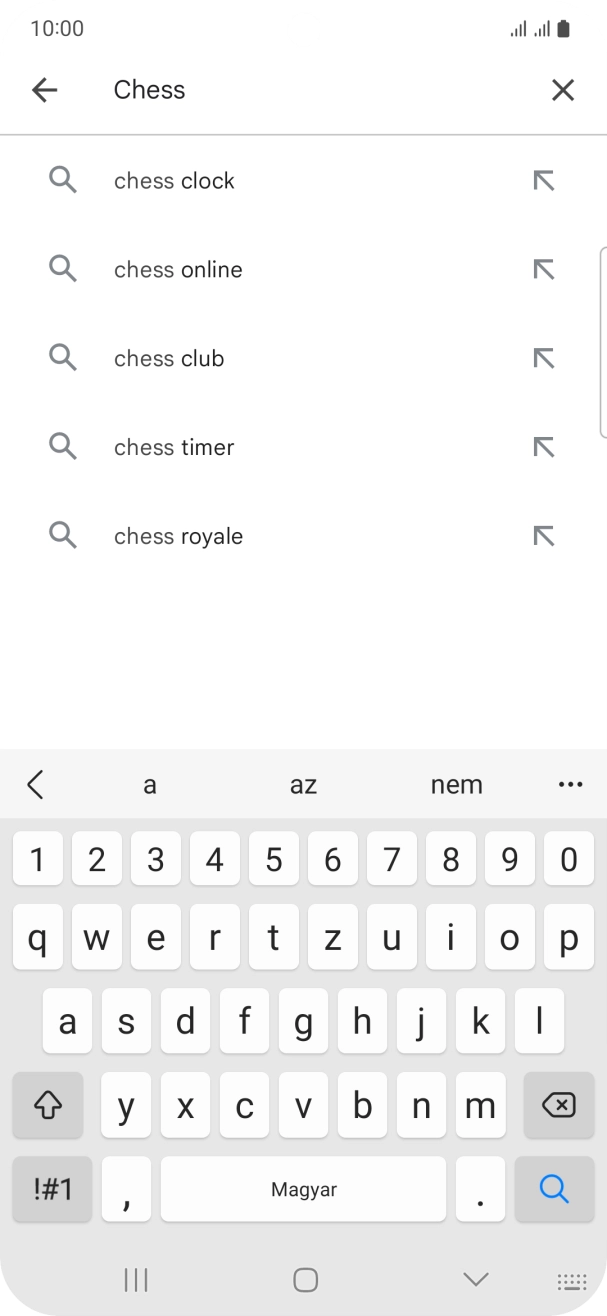
Task: Toggle the Shift key on the keyboard
Action: click(47, 1105)
